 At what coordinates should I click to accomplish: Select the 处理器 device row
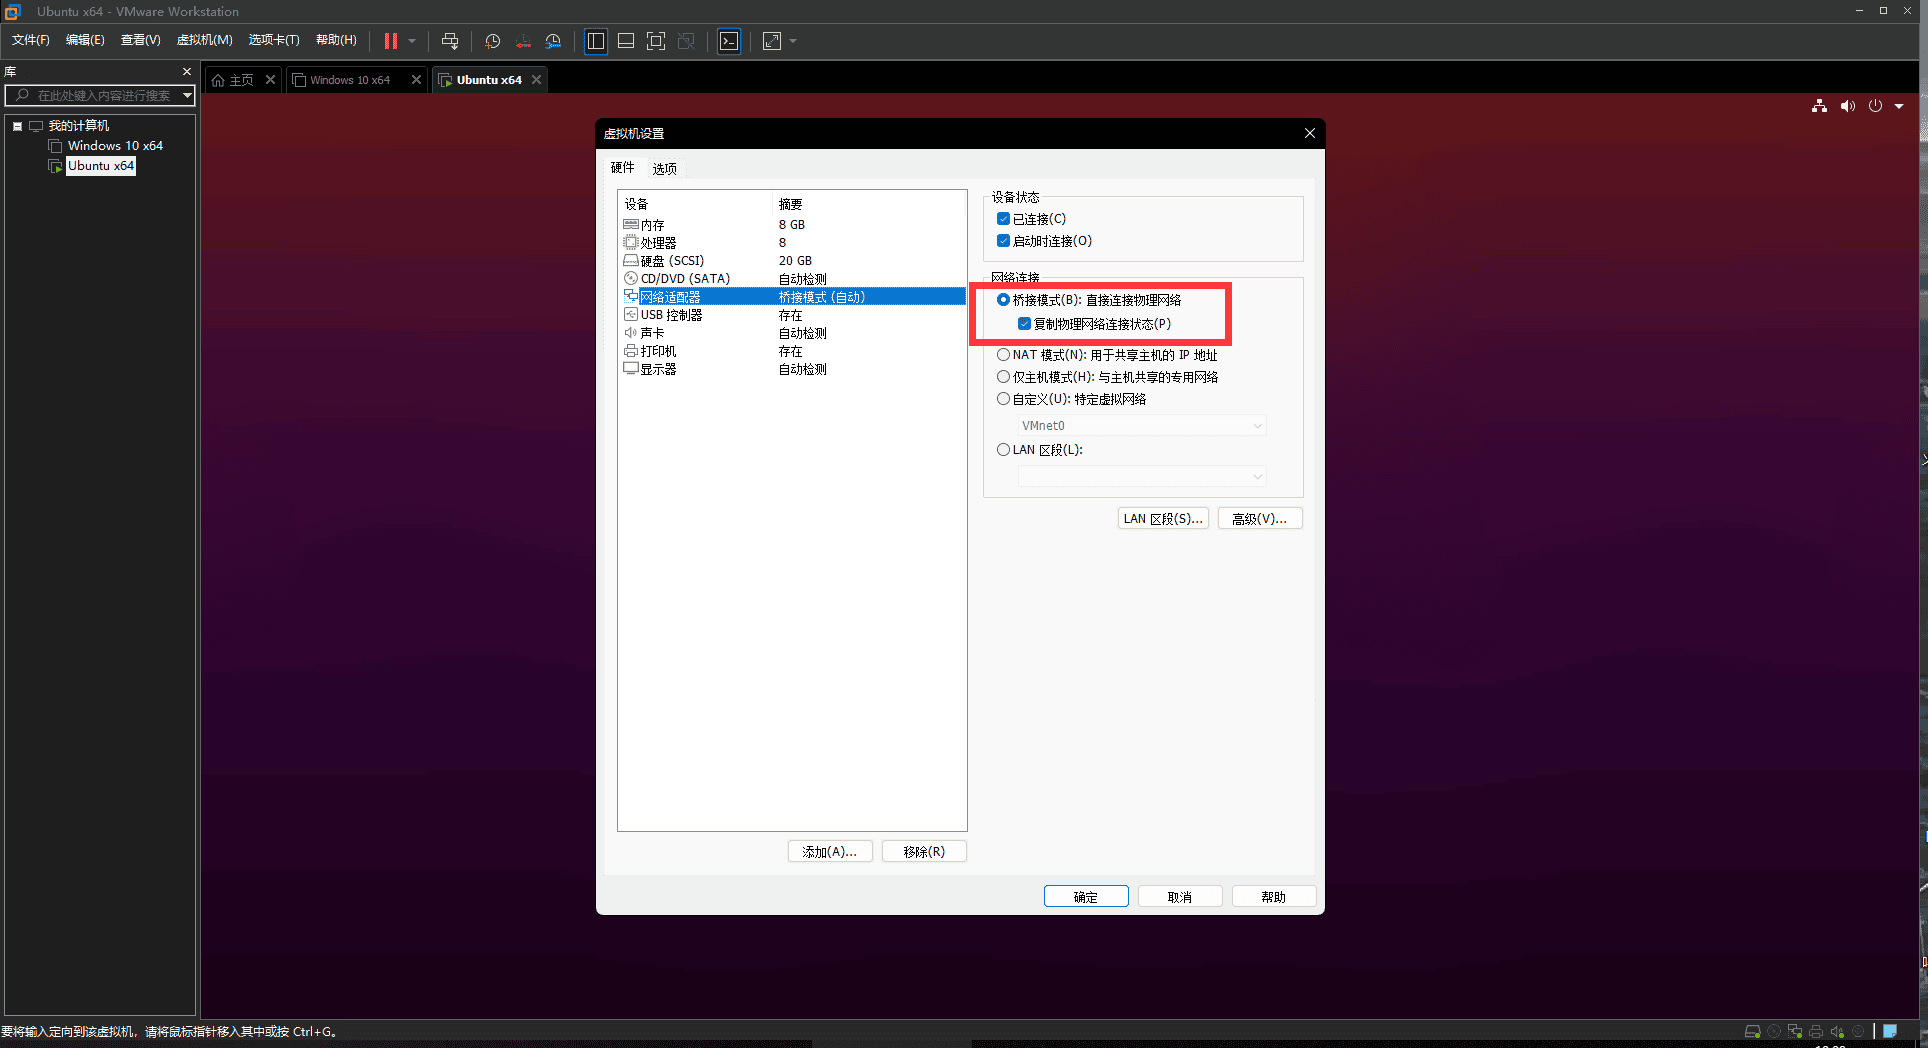click(x=792, y=243)
